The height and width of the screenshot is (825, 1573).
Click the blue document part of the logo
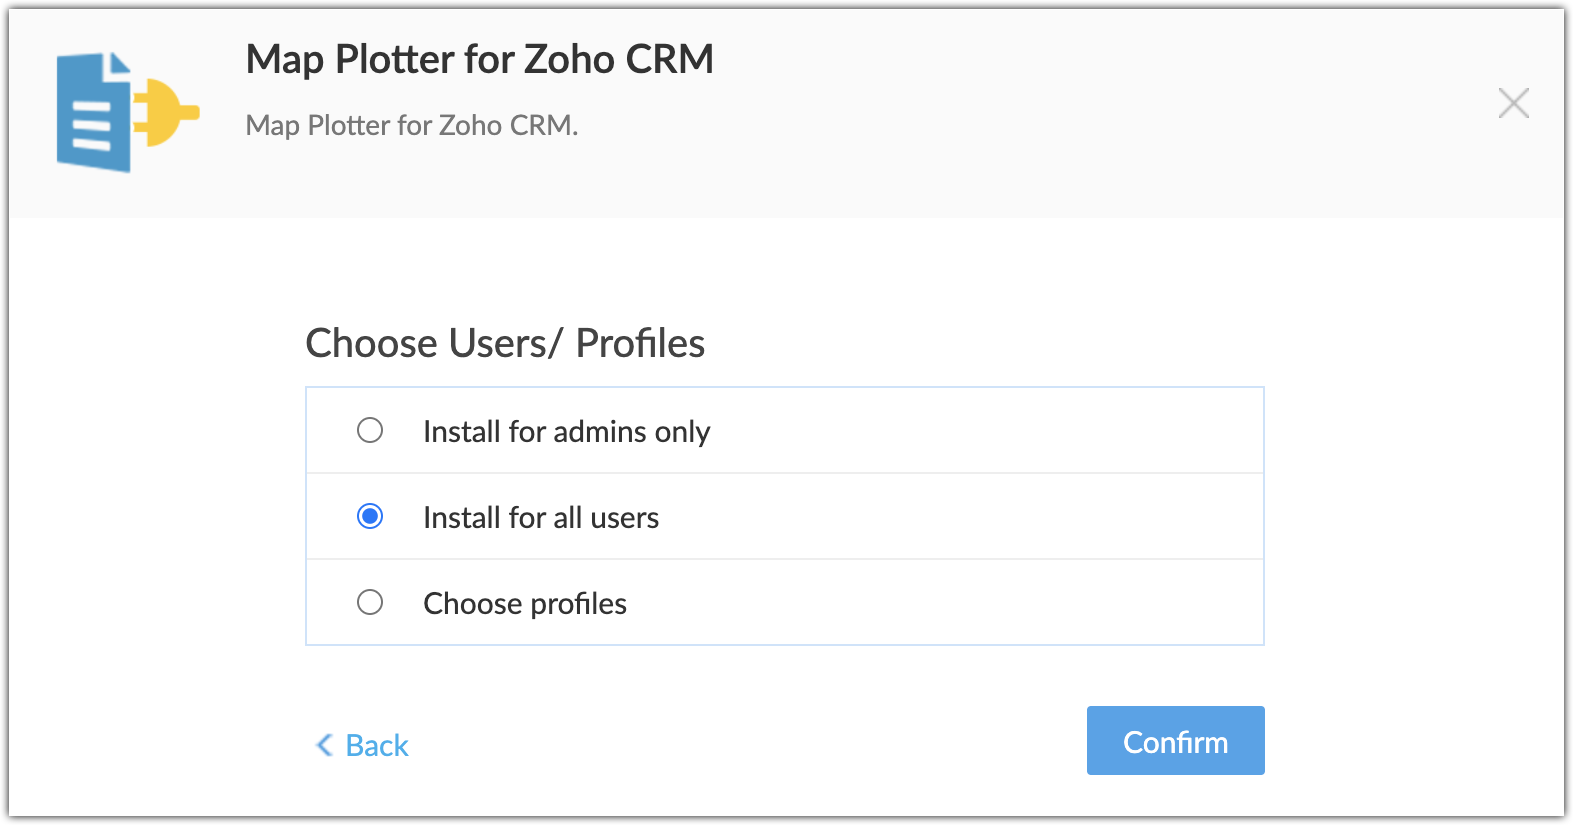pyautogui.click(x=94, y=112)
